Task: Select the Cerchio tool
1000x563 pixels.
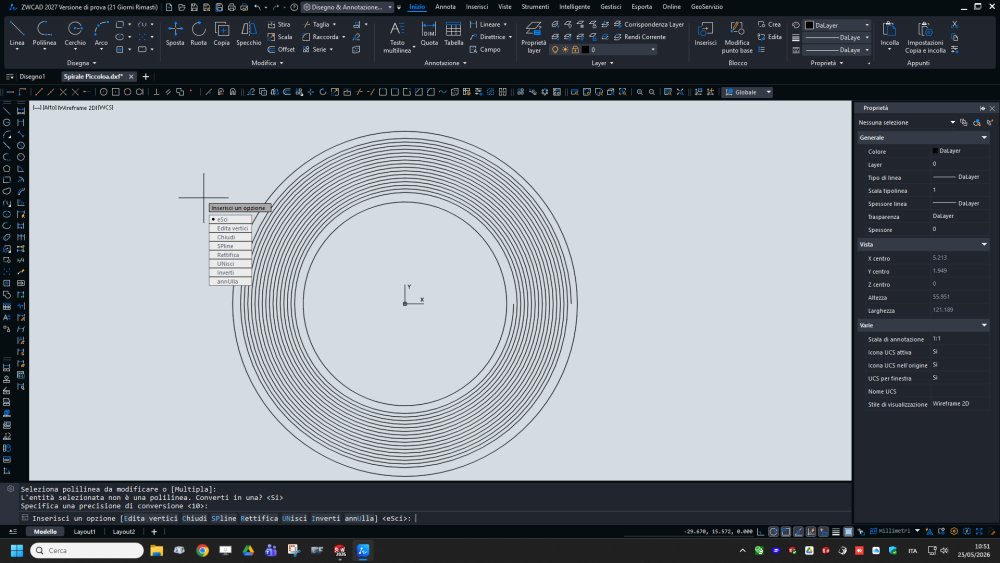Action: [x=75, y=33]
